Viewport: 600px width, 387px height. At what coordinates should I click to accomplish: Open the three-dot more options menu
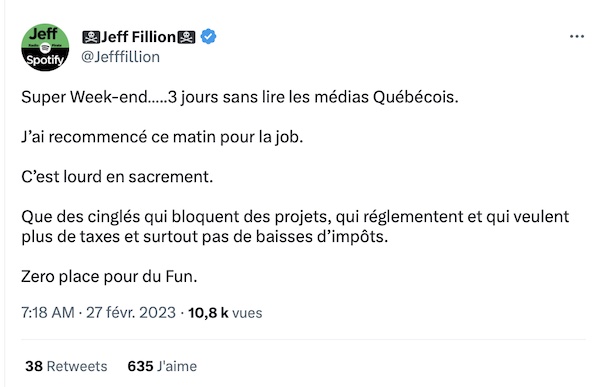tap(577, 36)
